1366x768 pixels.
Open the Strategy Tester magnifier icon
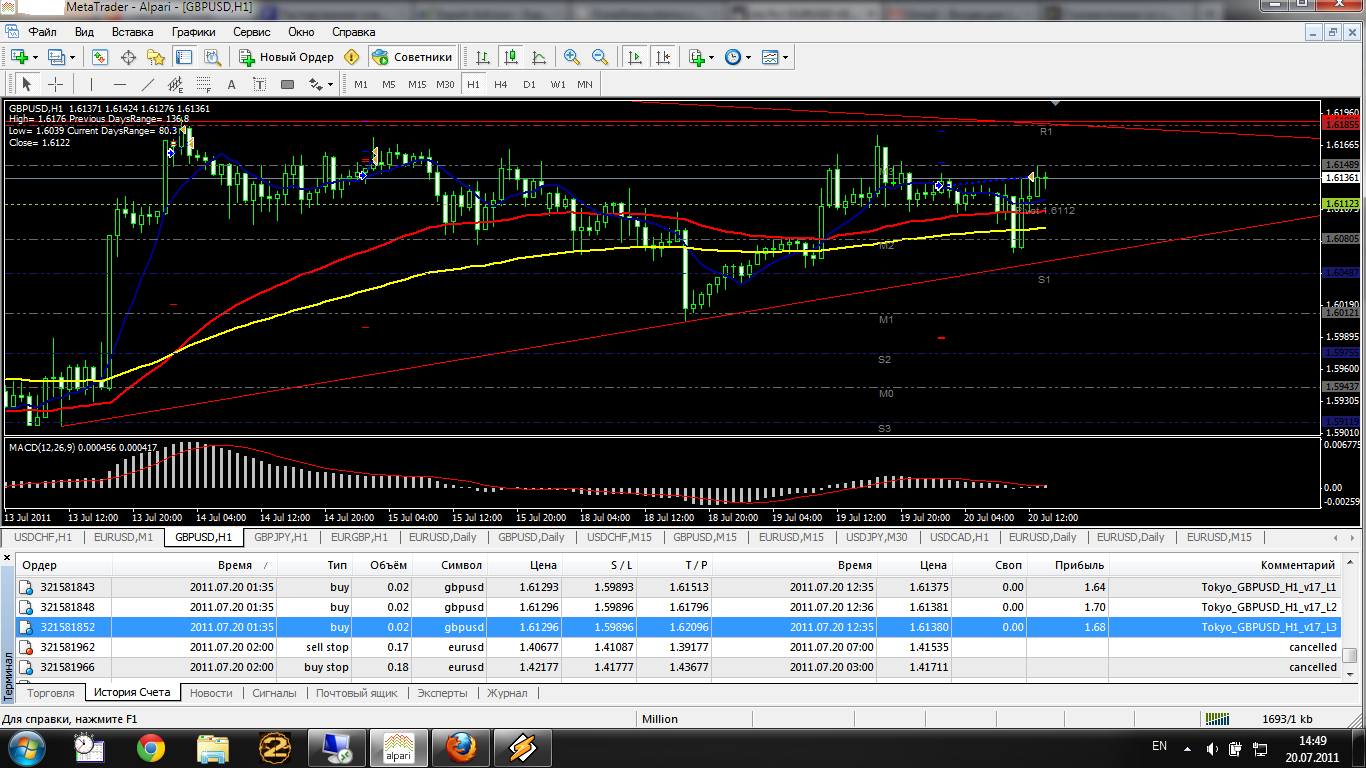point(211,57)
